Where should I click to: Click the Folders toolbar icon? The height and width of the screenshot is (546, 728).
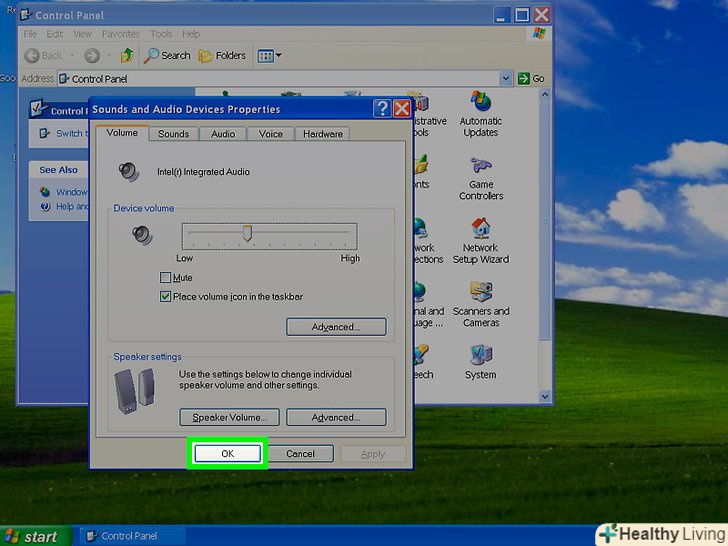click(223, 55)
